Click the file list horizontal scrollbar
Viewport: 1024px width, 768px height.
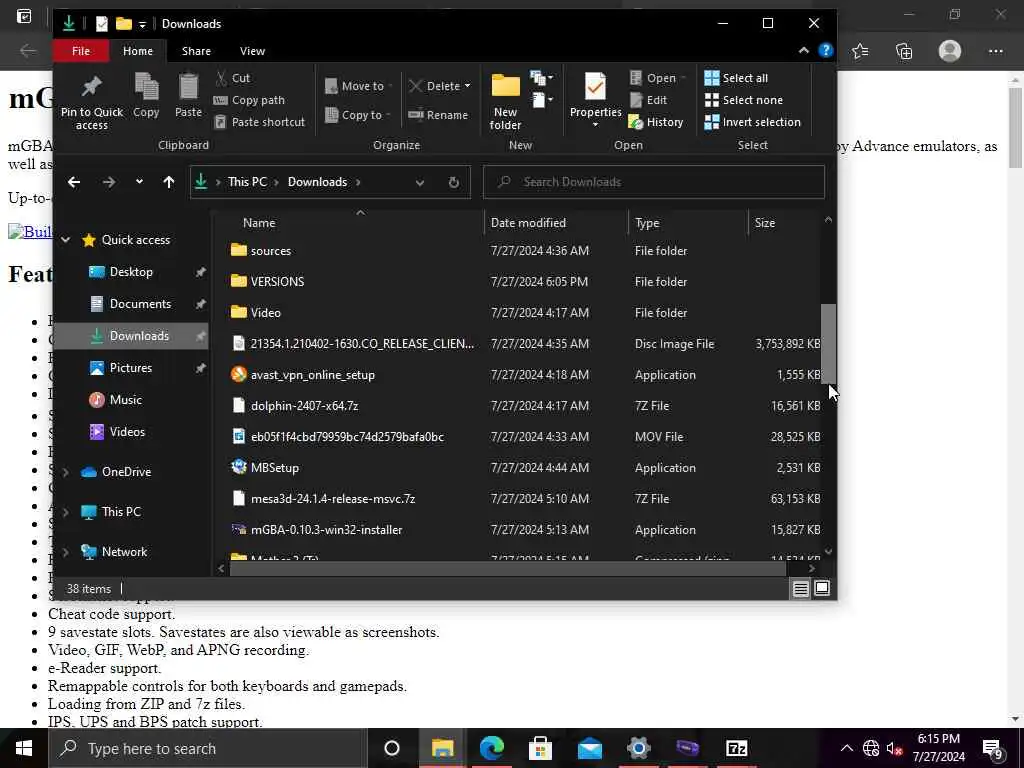tap(508, 569)
